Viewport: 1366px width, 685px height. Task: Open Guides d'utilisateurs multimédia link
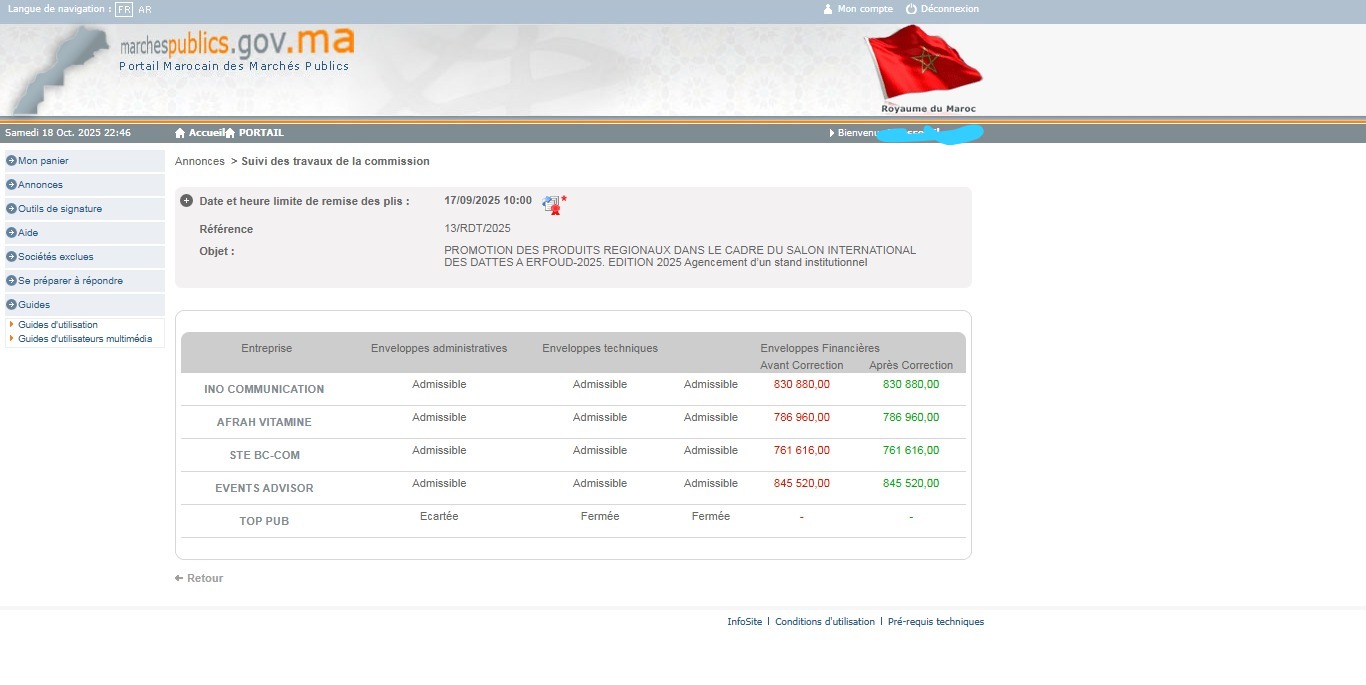85,339
